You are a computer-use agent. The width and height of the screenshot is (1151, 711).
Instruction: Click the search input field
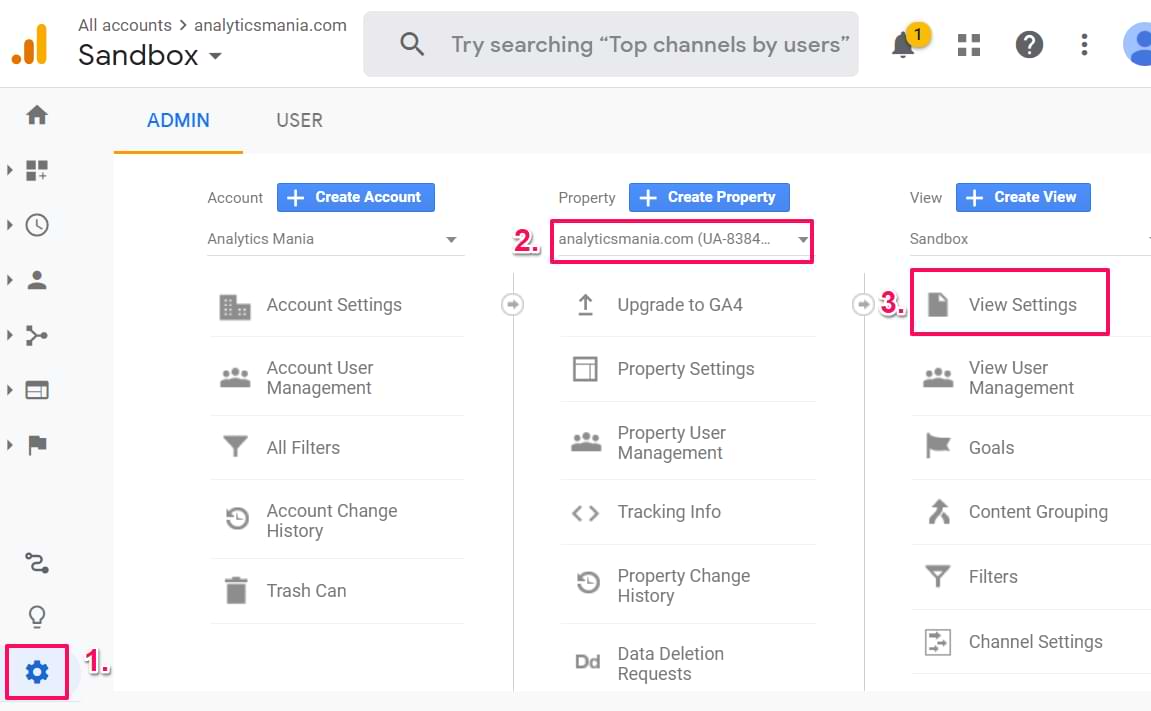(650, 44)
